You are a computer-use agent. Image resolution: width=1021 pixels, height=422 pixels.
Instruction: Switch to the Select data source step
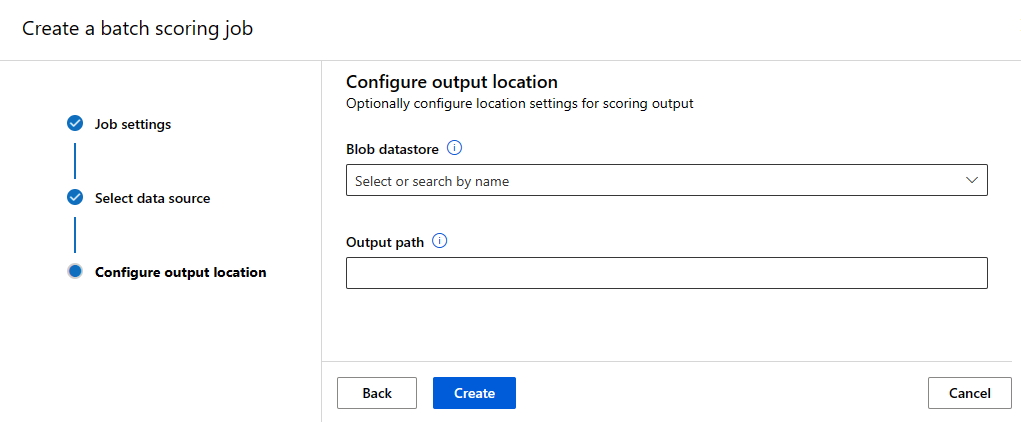point(152,198)
